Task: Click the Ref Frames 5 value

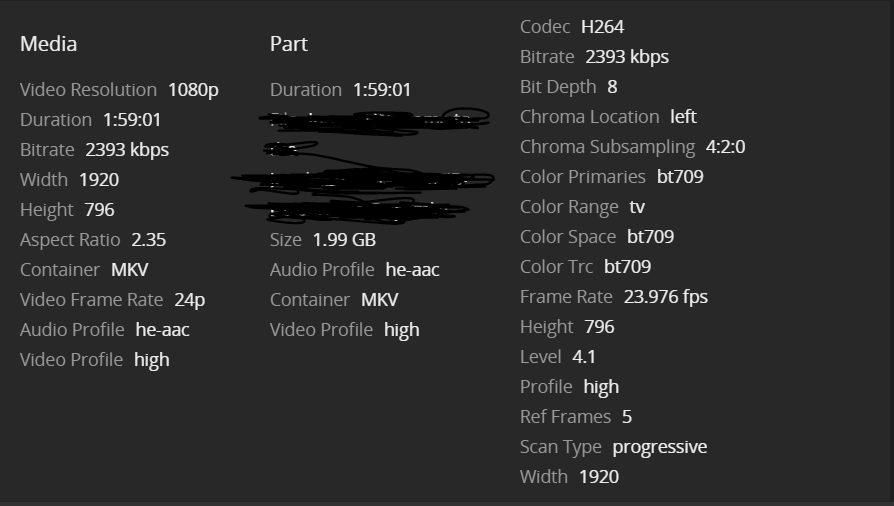Action: 627,417
